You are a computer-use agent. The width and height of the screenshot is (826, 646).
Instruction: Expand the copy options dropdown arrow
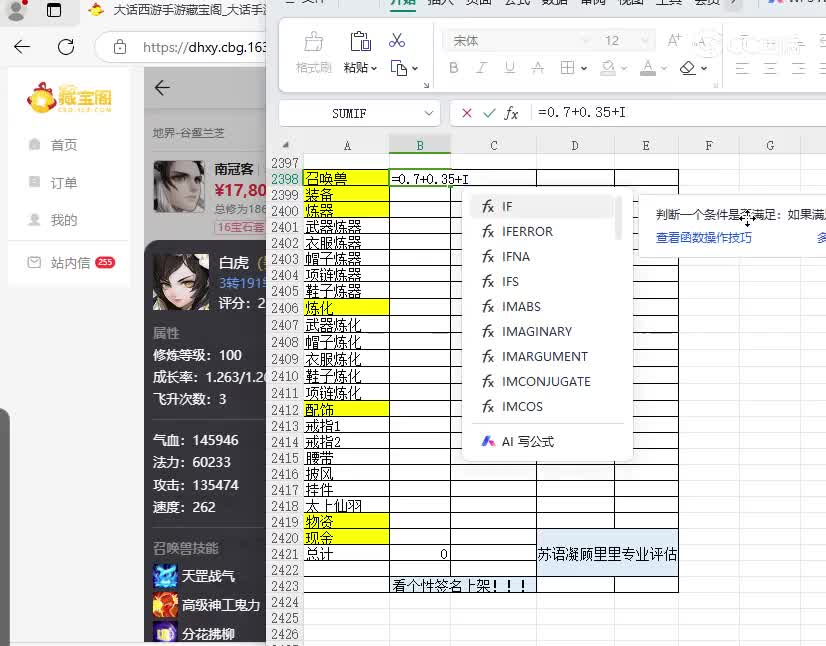415,68
